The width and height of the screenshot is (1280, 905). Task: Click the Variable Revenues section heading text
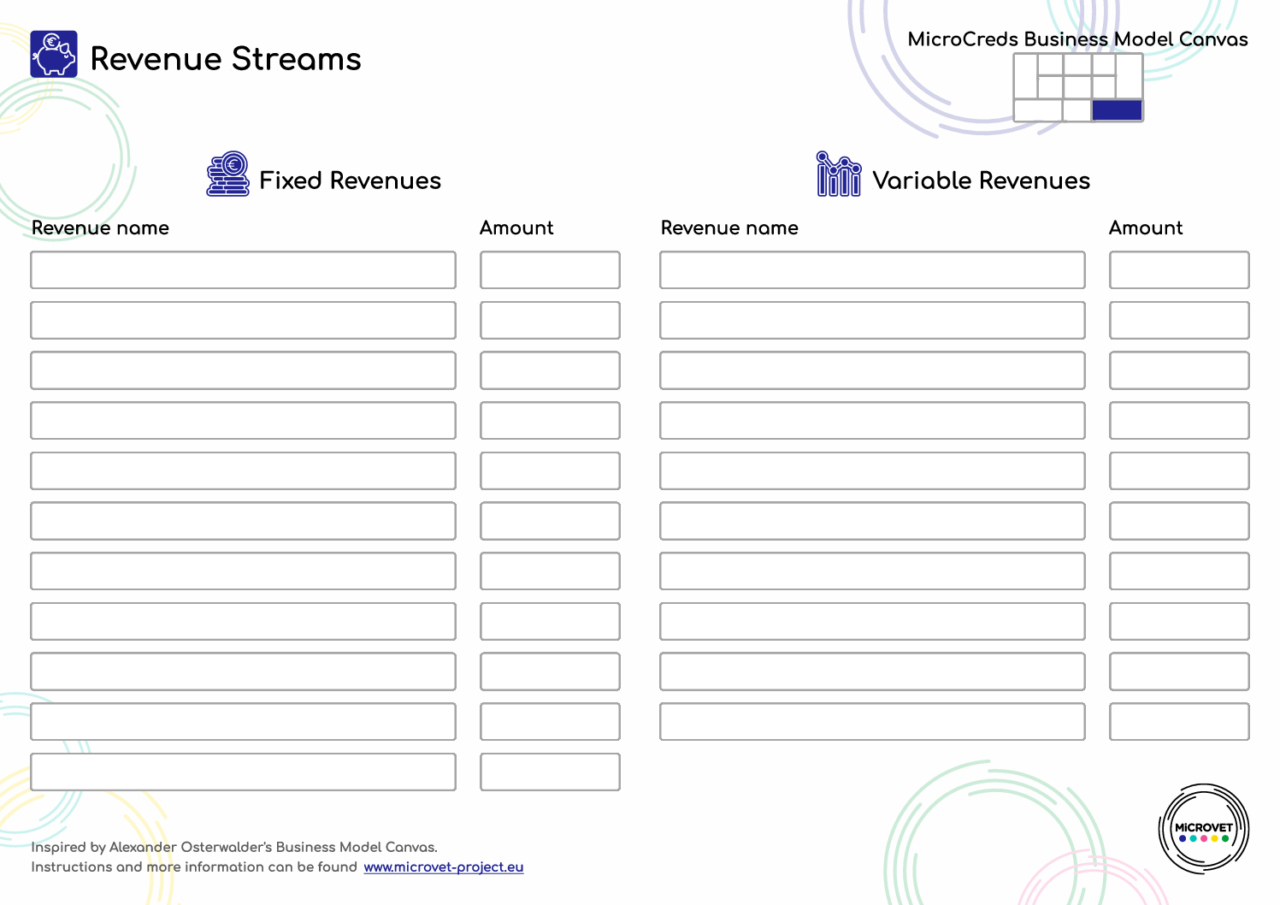[x=980, y=181]
